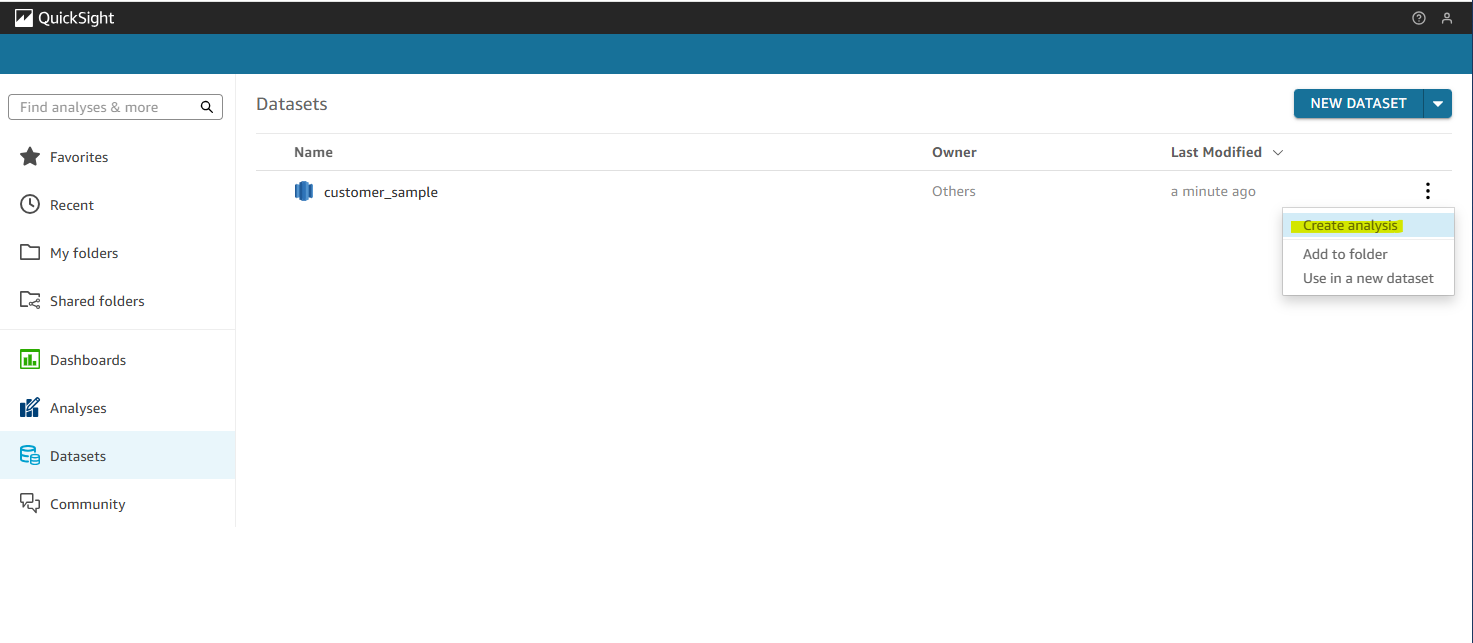Click the Favorites star icon
This screenshot has width=1473, height=643.
click(30, 157)
